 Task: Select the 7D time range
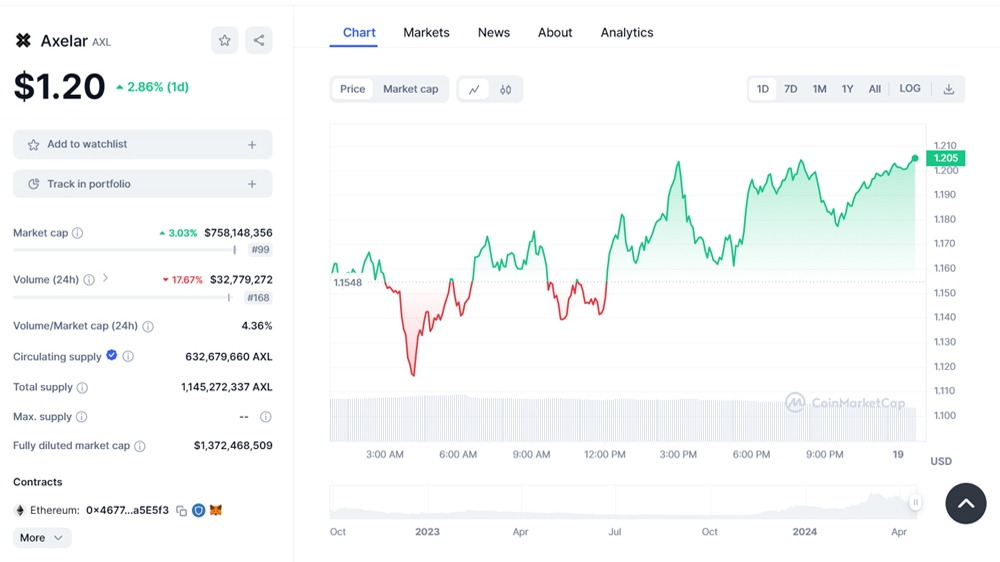(x=791, y=89)
